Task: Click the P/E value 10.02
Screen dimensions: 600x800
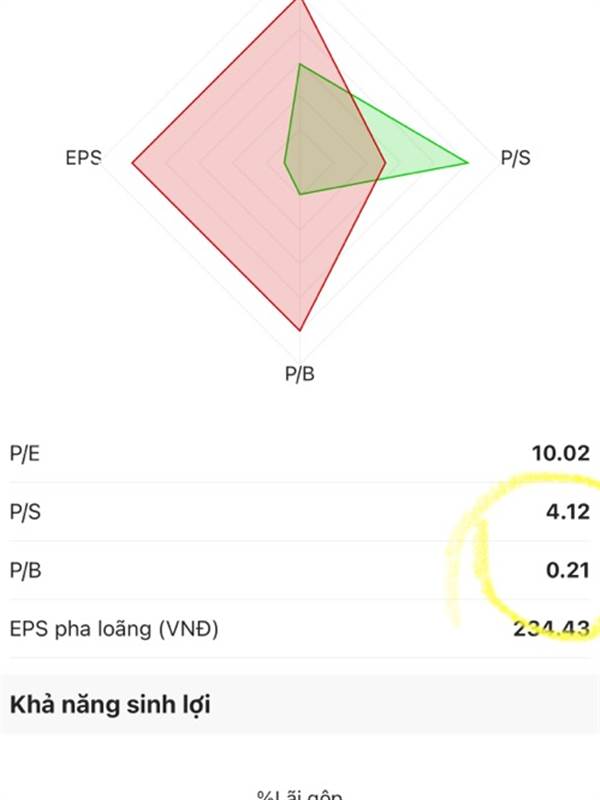Action: tap(561, 453)
